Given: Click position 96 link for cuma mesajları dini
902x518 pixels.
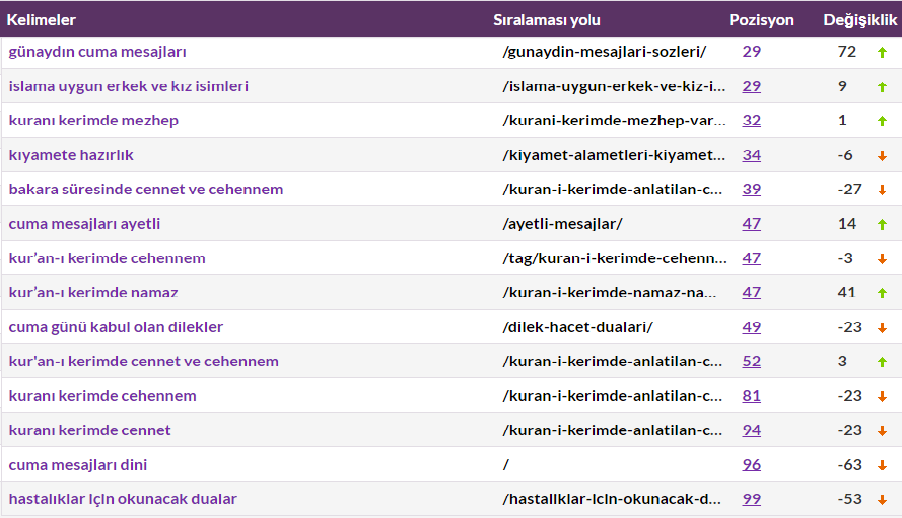Looking at the screenshot, I should tap(751, 464).
